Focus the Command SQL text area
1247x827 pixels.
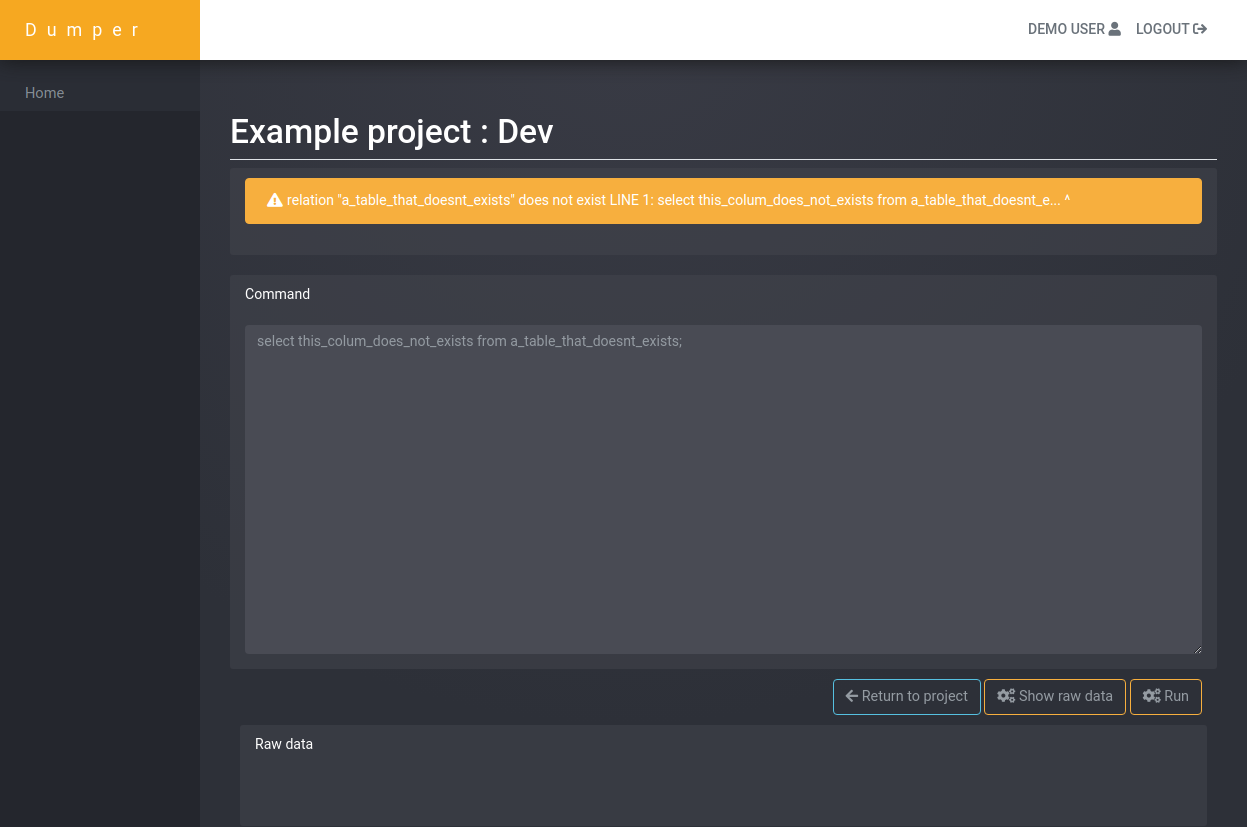click(x=723, y=489)
